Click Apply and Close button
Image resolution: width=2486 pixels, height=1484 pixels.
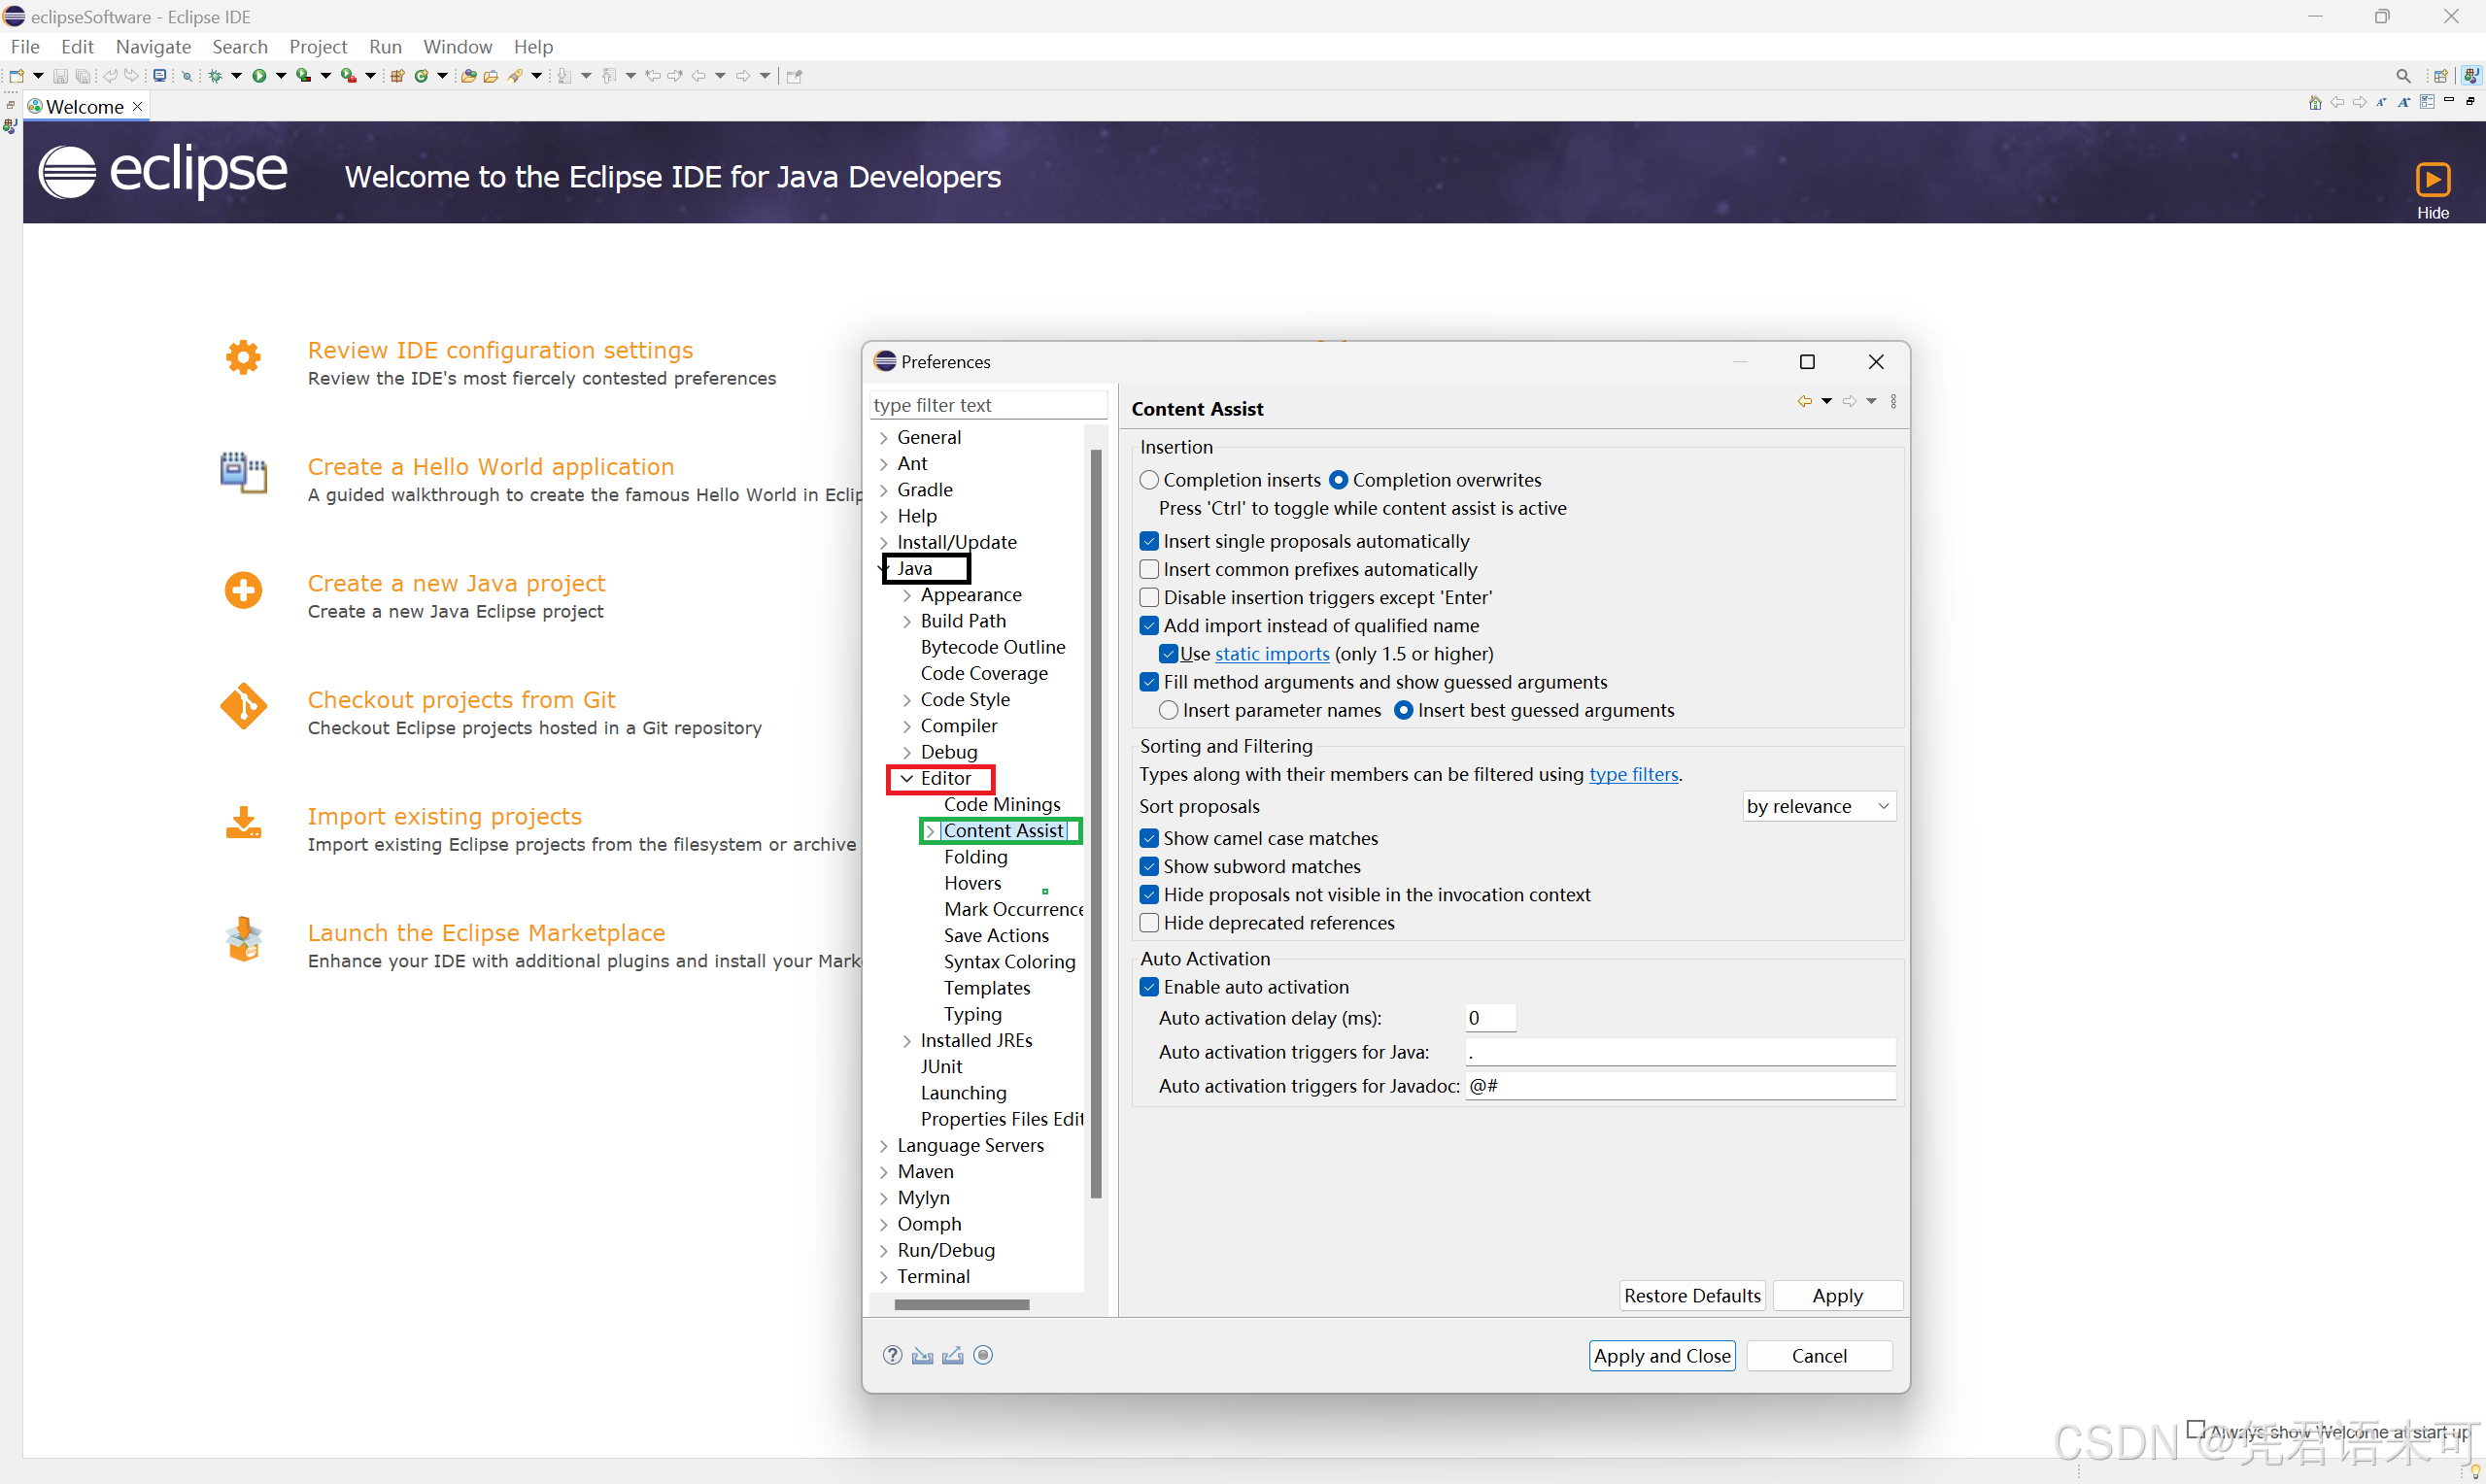point(1662,1356)
